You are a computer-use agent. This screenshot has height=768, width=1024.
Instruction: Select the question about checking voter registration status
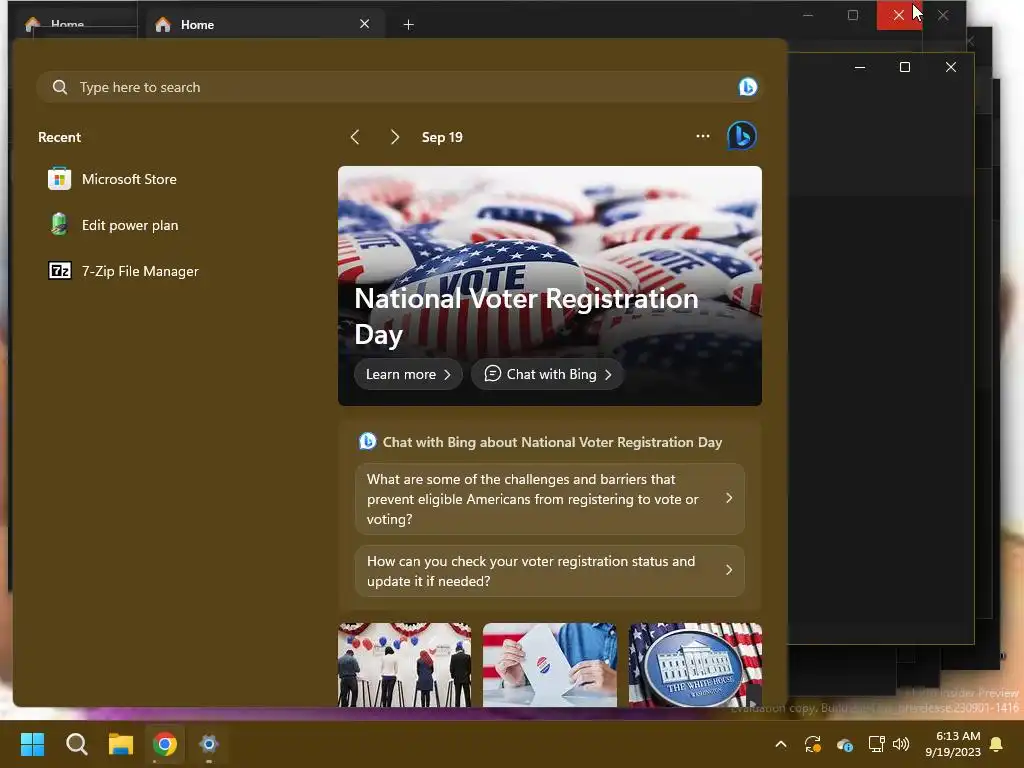550,571
